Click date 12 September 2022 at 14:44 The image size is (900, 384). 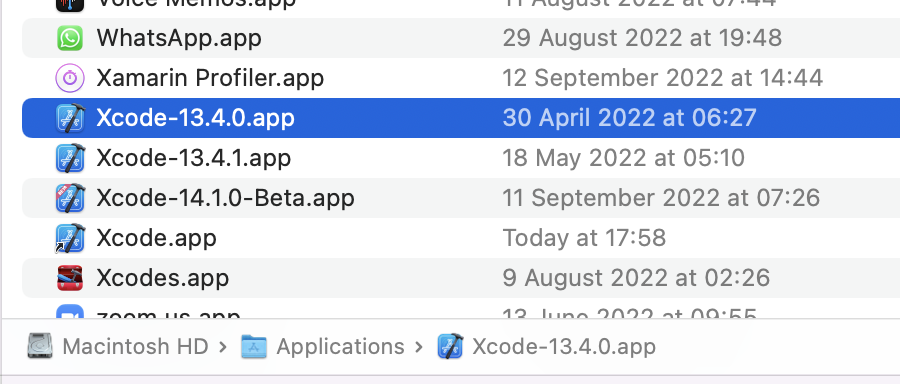pyautogui.click(x=663, y=78)
